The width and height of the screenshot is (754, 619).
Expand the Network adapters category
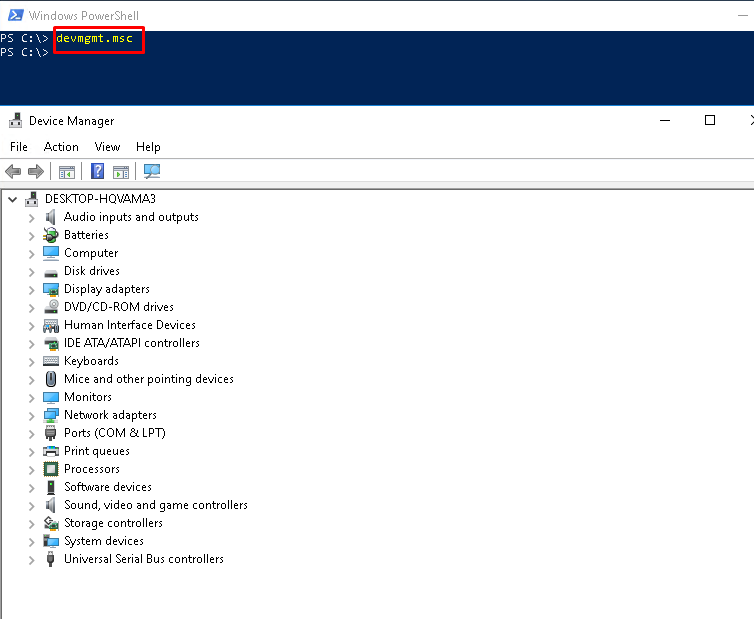(x=31, y=416)
